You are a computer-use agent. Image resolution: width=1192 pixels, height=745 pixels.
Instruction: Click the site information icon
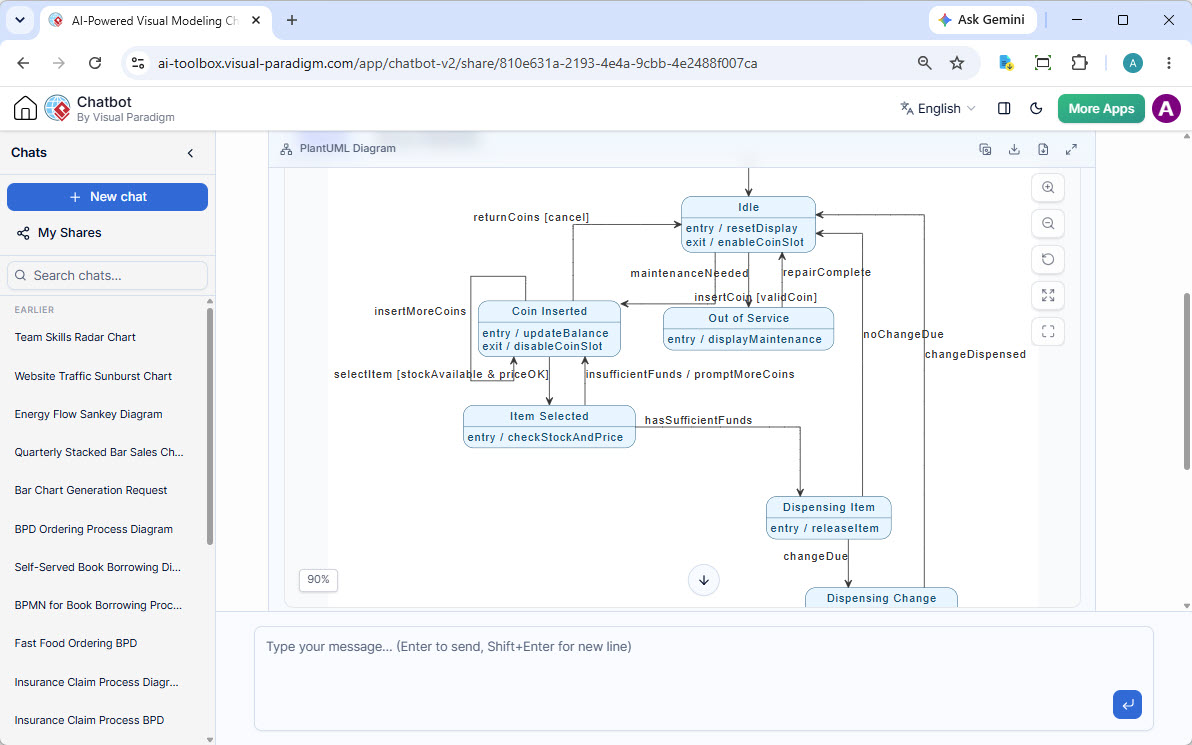[138, 63]
